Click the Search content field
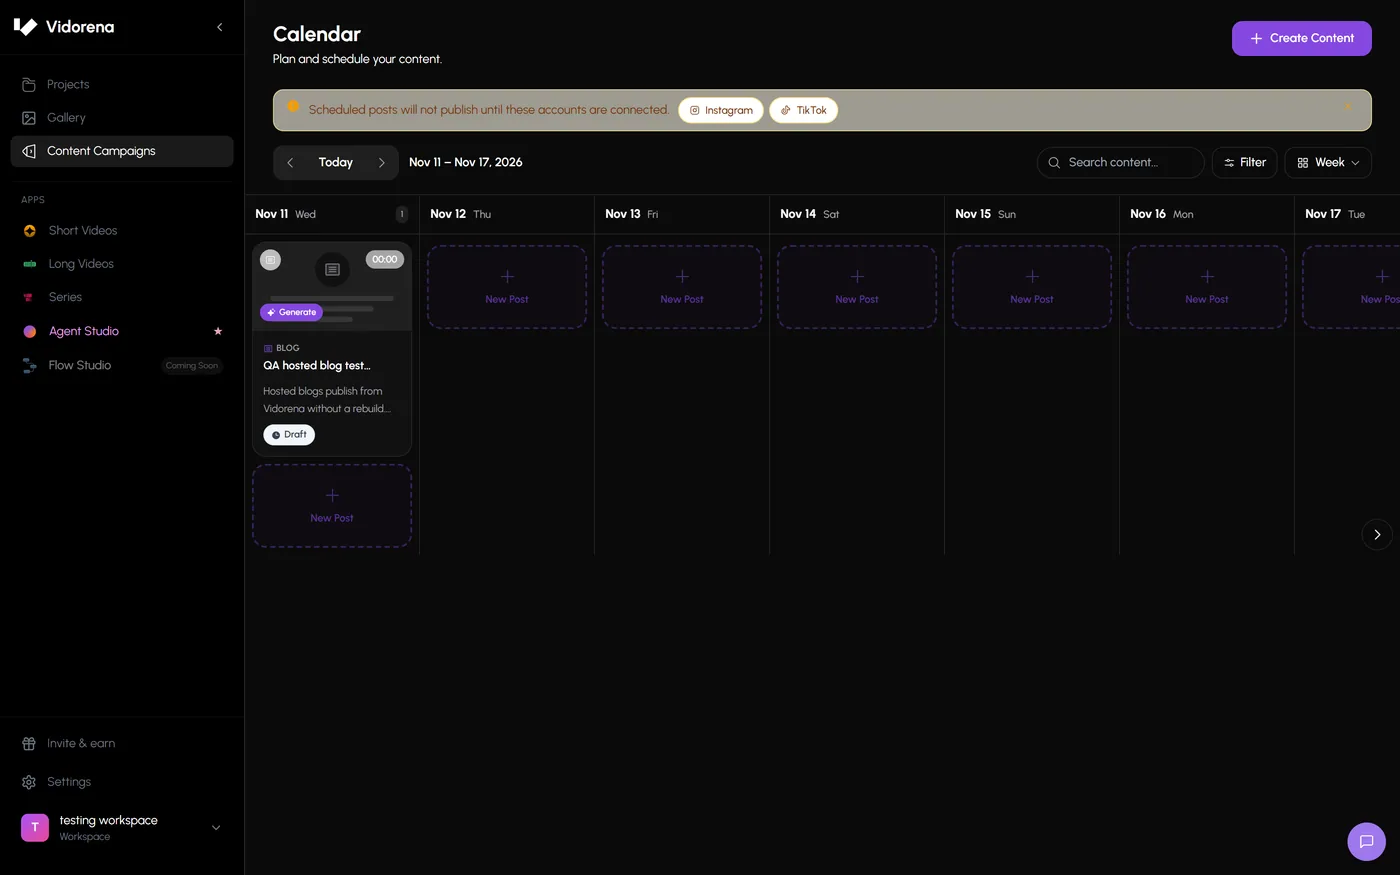Screen dimensions: 1400x875 pos(1121,162)
